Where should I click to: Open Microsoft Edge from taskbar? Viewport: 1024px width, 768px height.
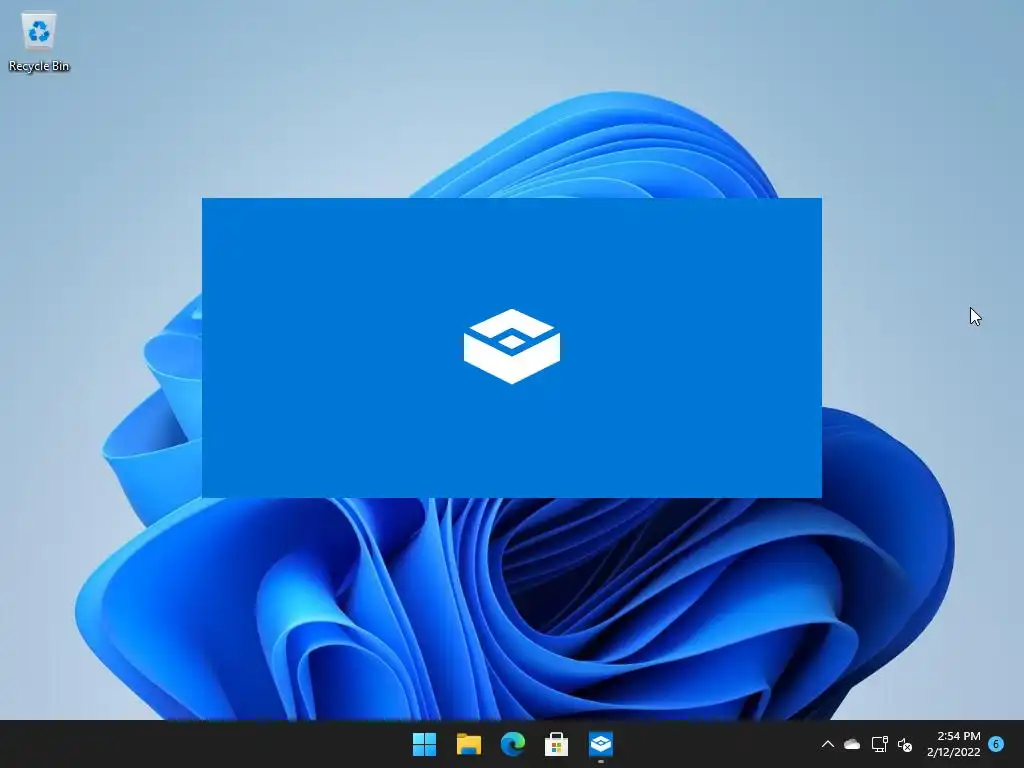[513, 744]
